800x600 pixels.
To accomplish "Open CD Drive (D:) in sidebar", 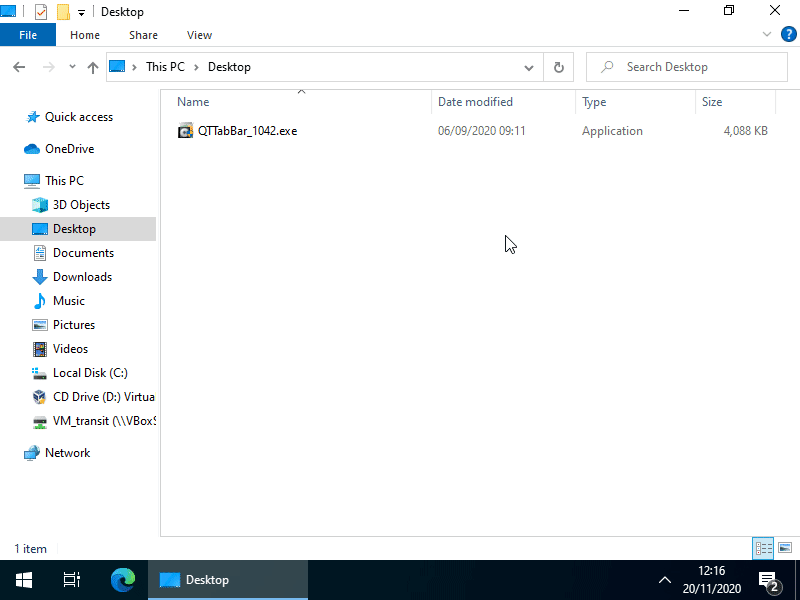I will pos(104,396).
